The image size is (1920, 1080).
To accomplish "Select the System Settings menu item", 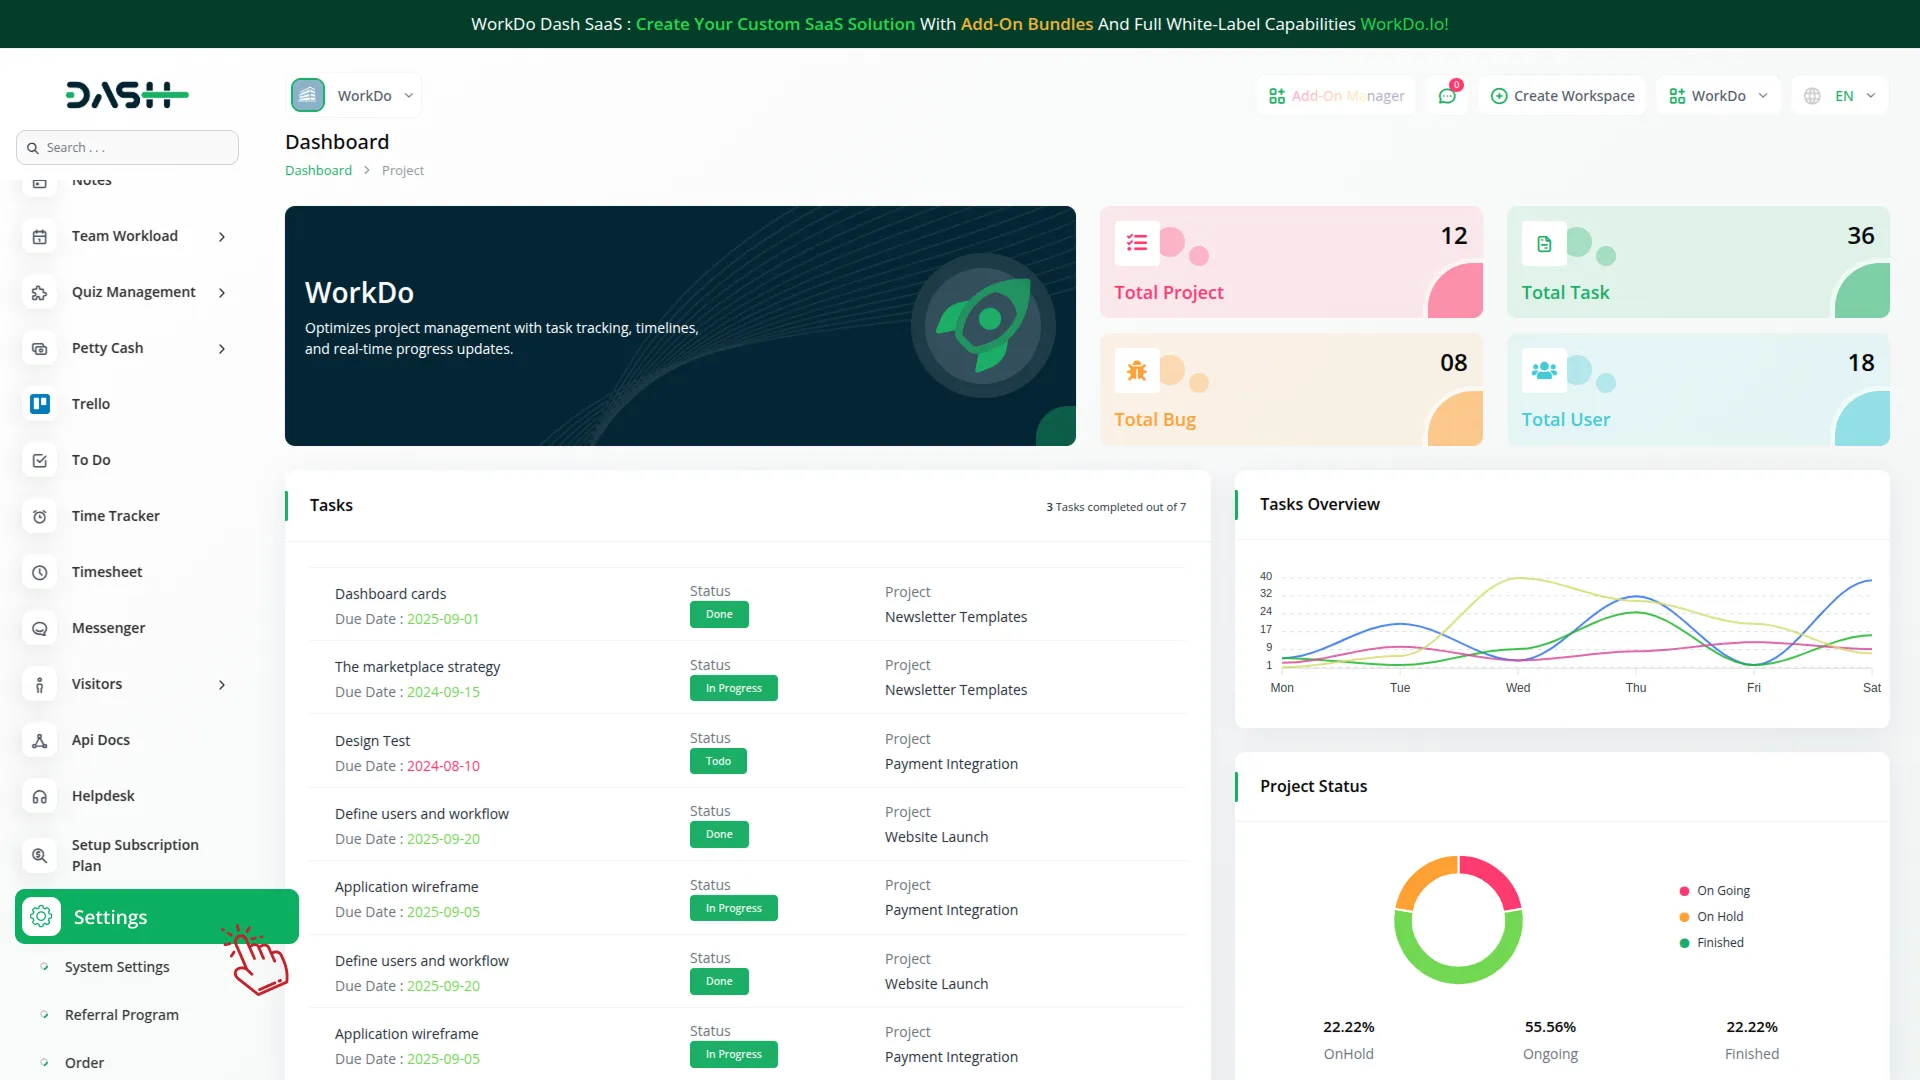I will (117, 967).
